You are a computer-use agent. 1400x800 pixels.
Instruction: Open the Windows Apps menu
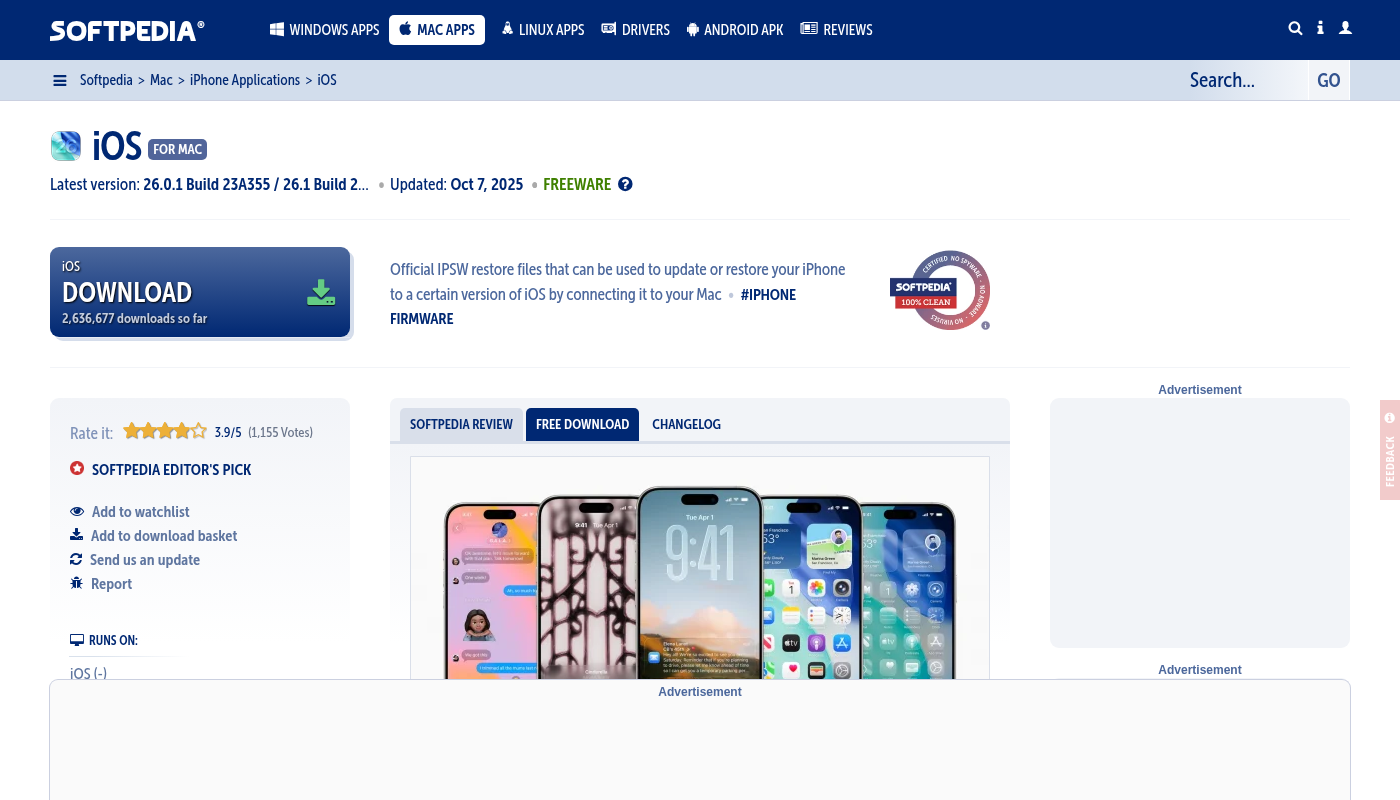(x=324, y=30)
